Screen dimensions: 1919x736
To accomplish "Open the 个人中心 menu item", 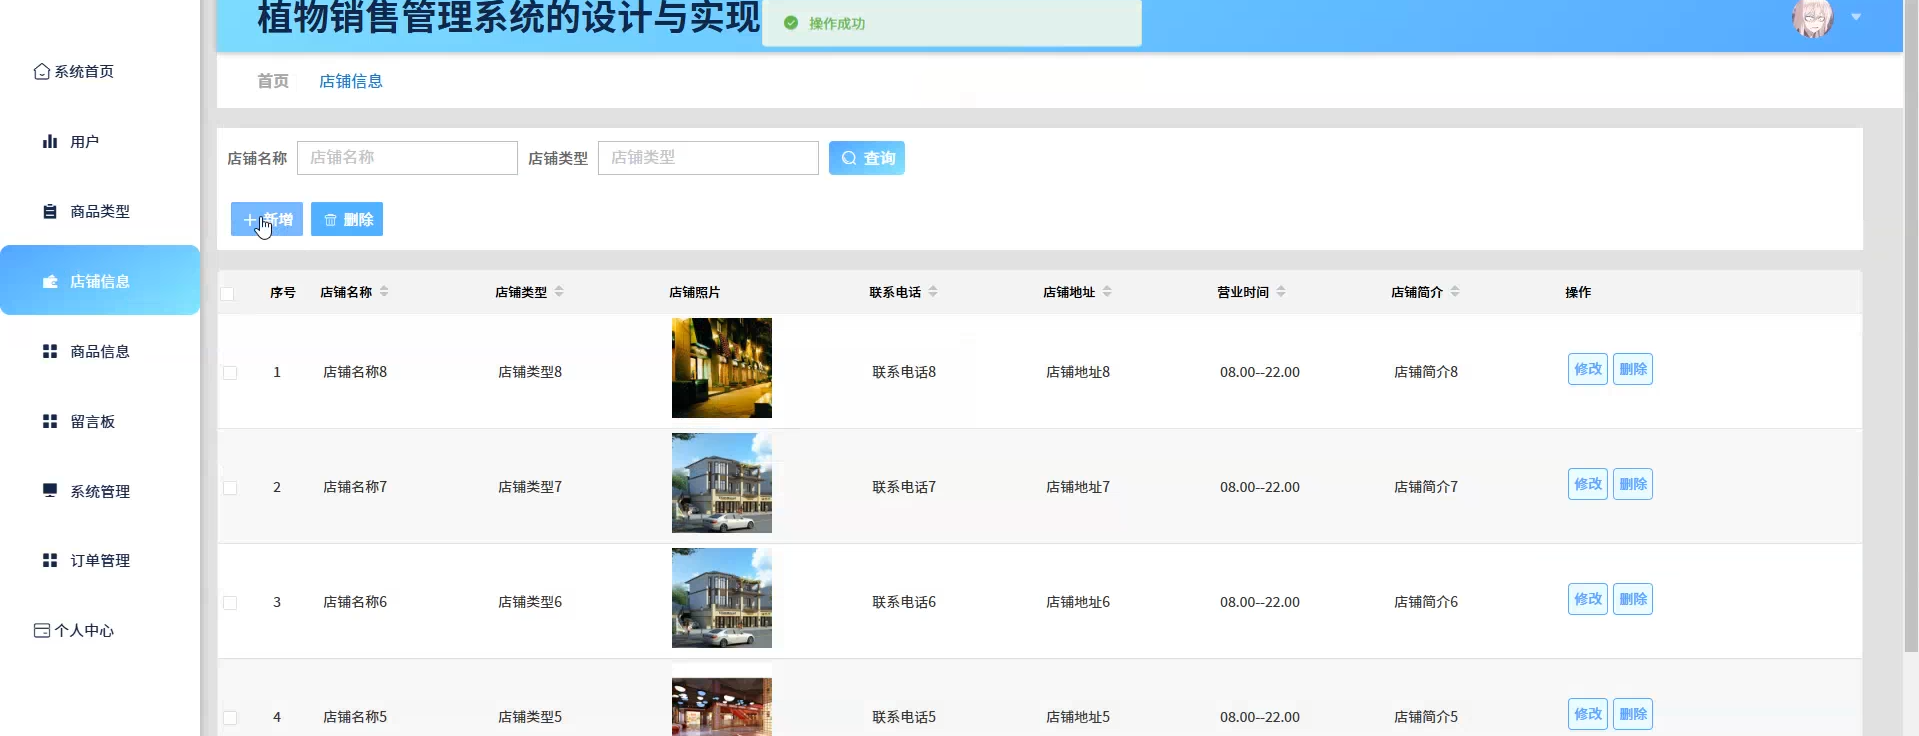I will coord(100,630).
